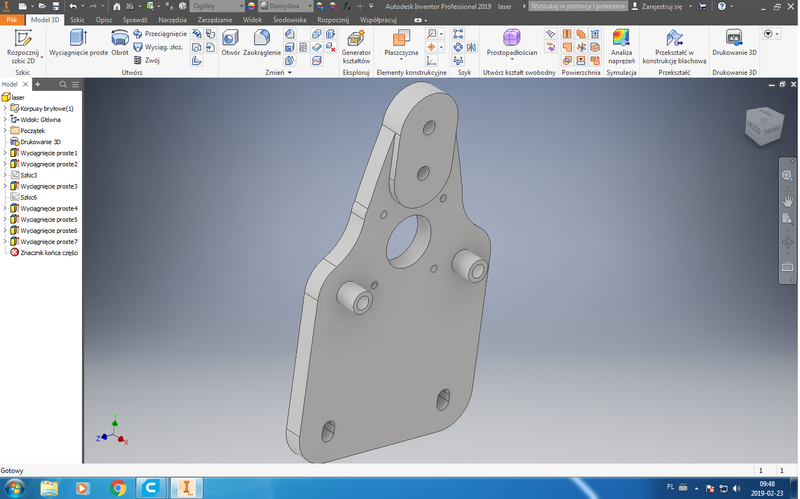This screenshot has height=499, width=800.
Task: Create a Płaszczyzna work plane
Action: 401,43
